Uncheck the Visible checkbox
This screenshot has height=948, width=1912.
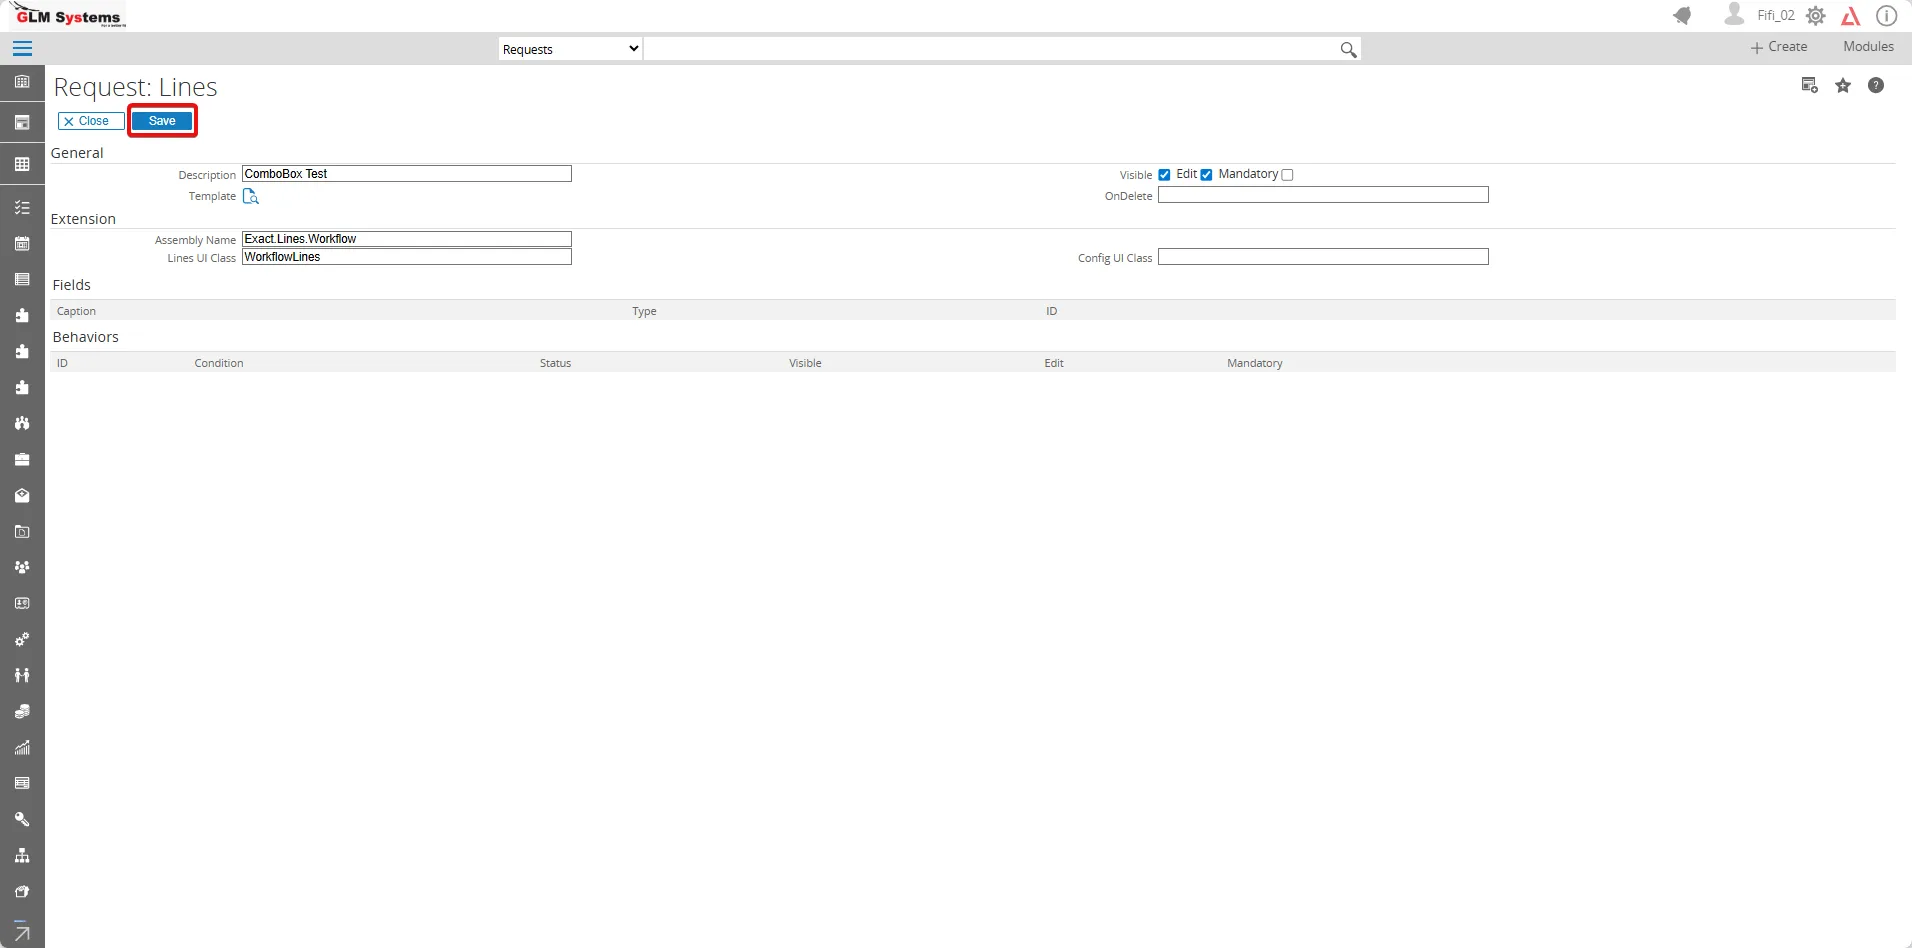pos(1164,175)
